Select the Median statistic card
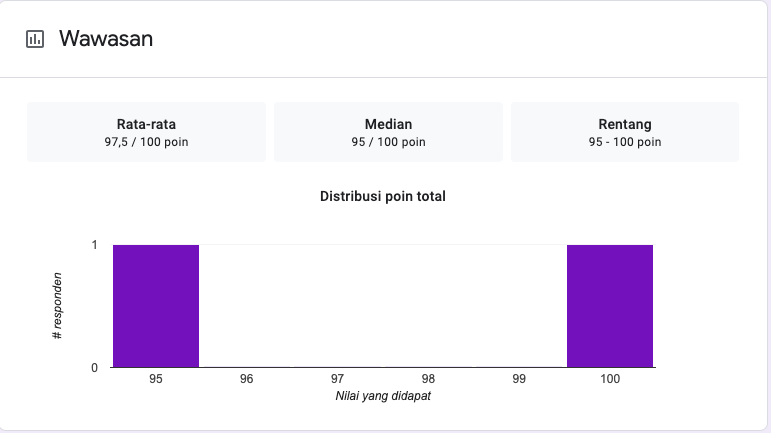Screen dimensions: 771x433 (x=388, y=132)
